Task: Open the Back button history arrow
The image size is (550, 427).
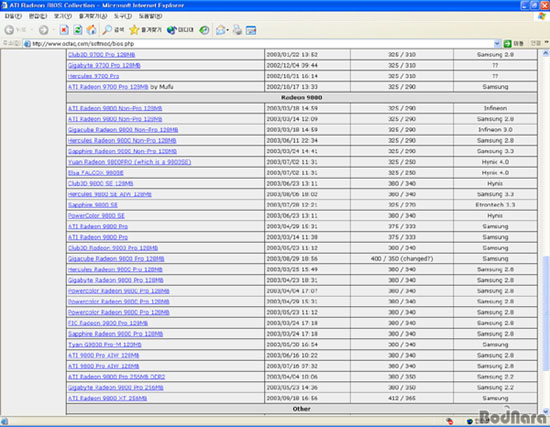Action: point(32,30)
